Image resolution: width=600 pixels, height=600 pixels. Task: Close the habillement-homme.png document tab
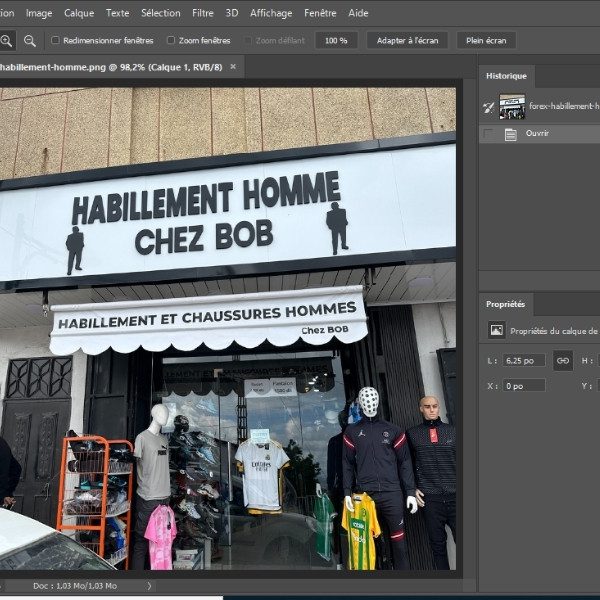pyautogui.click(x=233, y=67)
